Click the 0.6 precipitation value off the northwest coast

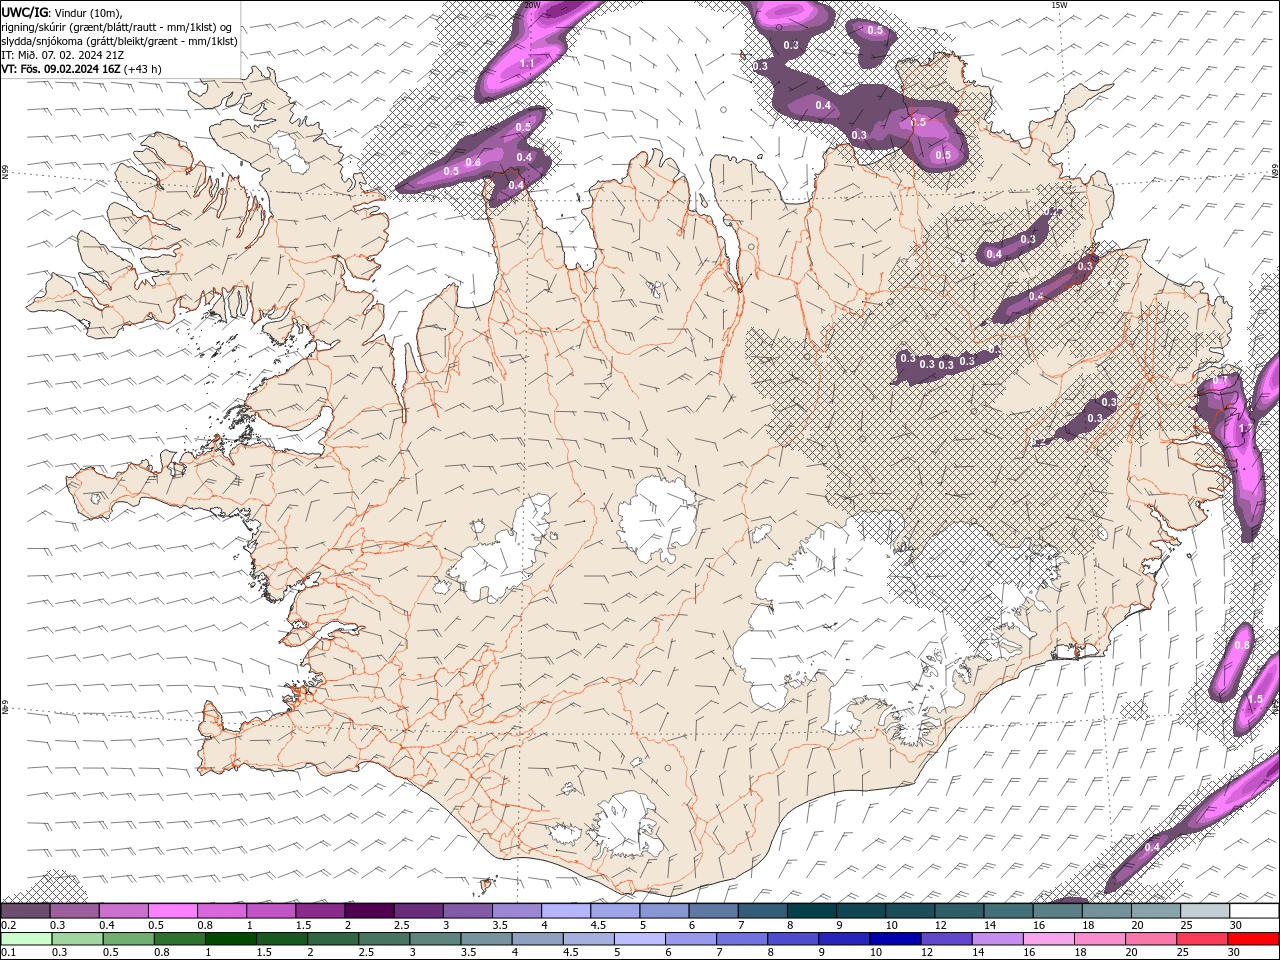(474, 162)
